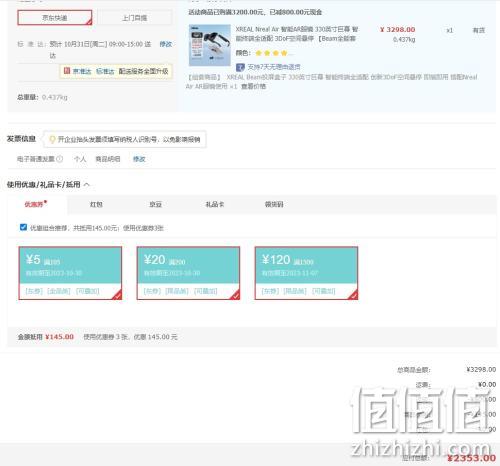Click the info icon beside 电子普通发票
The width and height of the screenshot is (500, 466).
[60, 159]
